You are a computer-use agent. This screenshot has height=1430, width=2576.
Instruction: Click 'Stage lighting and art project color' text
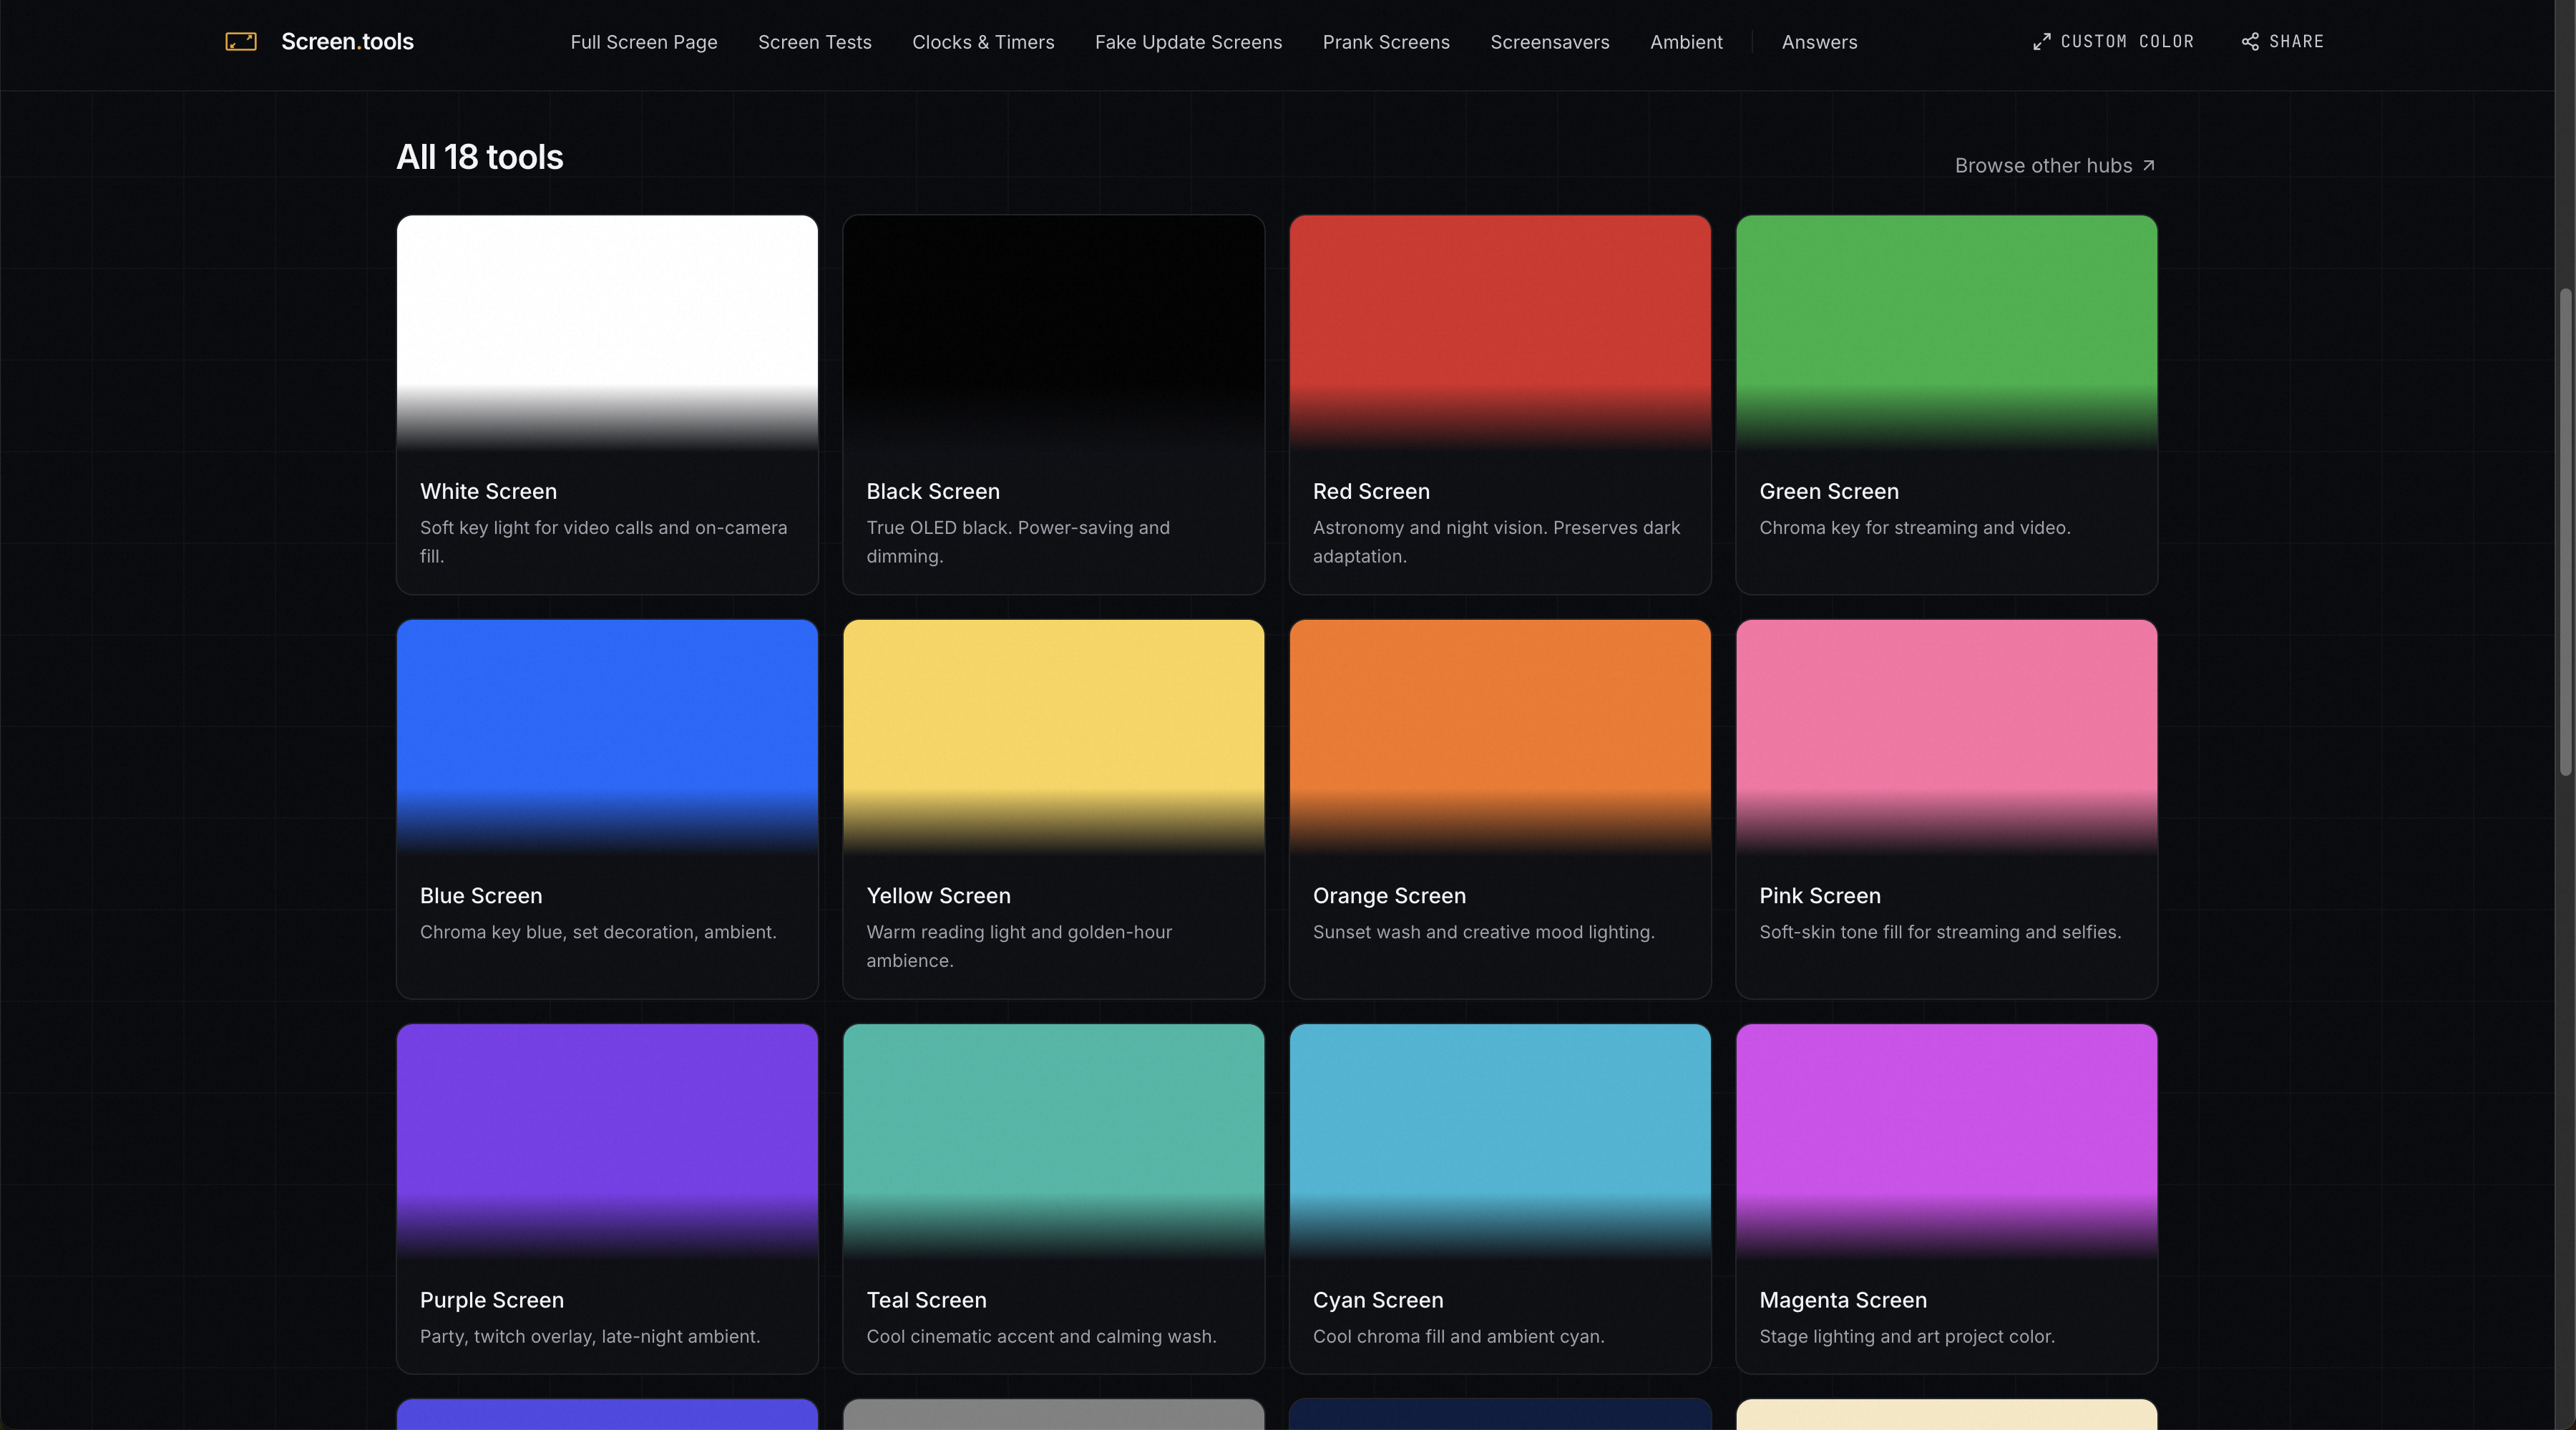click(1907, 1336)
